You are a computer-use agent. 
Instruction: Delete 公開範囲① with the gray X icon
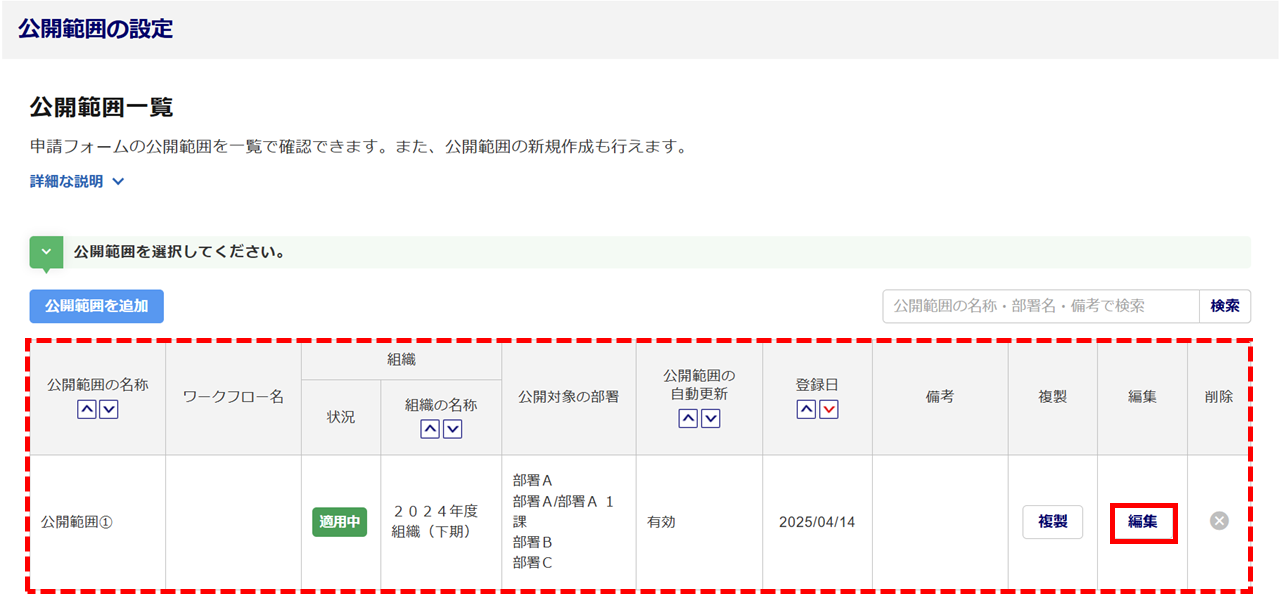pyautogui.click(x=1219, y=521)
